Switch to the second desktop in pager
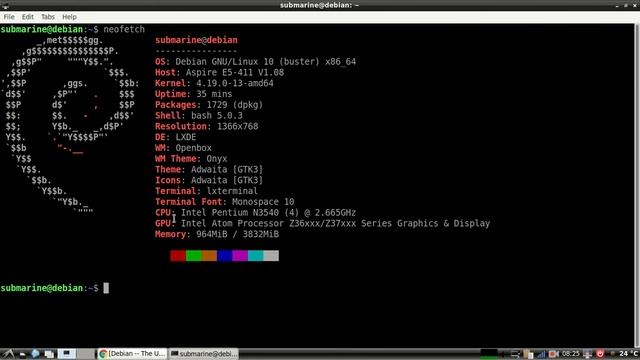 click(86, 353)
